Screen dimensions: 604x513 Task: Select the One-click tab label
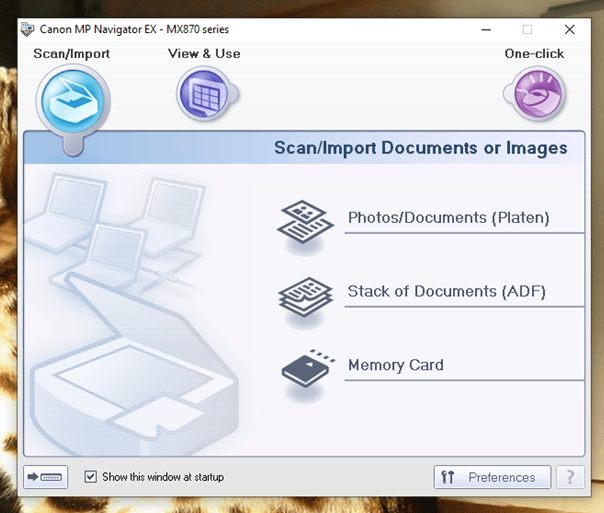click(x=534, y=54)
